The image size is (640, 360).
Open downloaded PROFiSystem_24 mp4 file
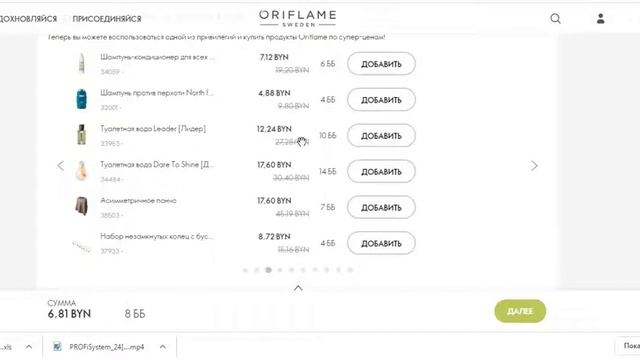[x=107, y=347]
